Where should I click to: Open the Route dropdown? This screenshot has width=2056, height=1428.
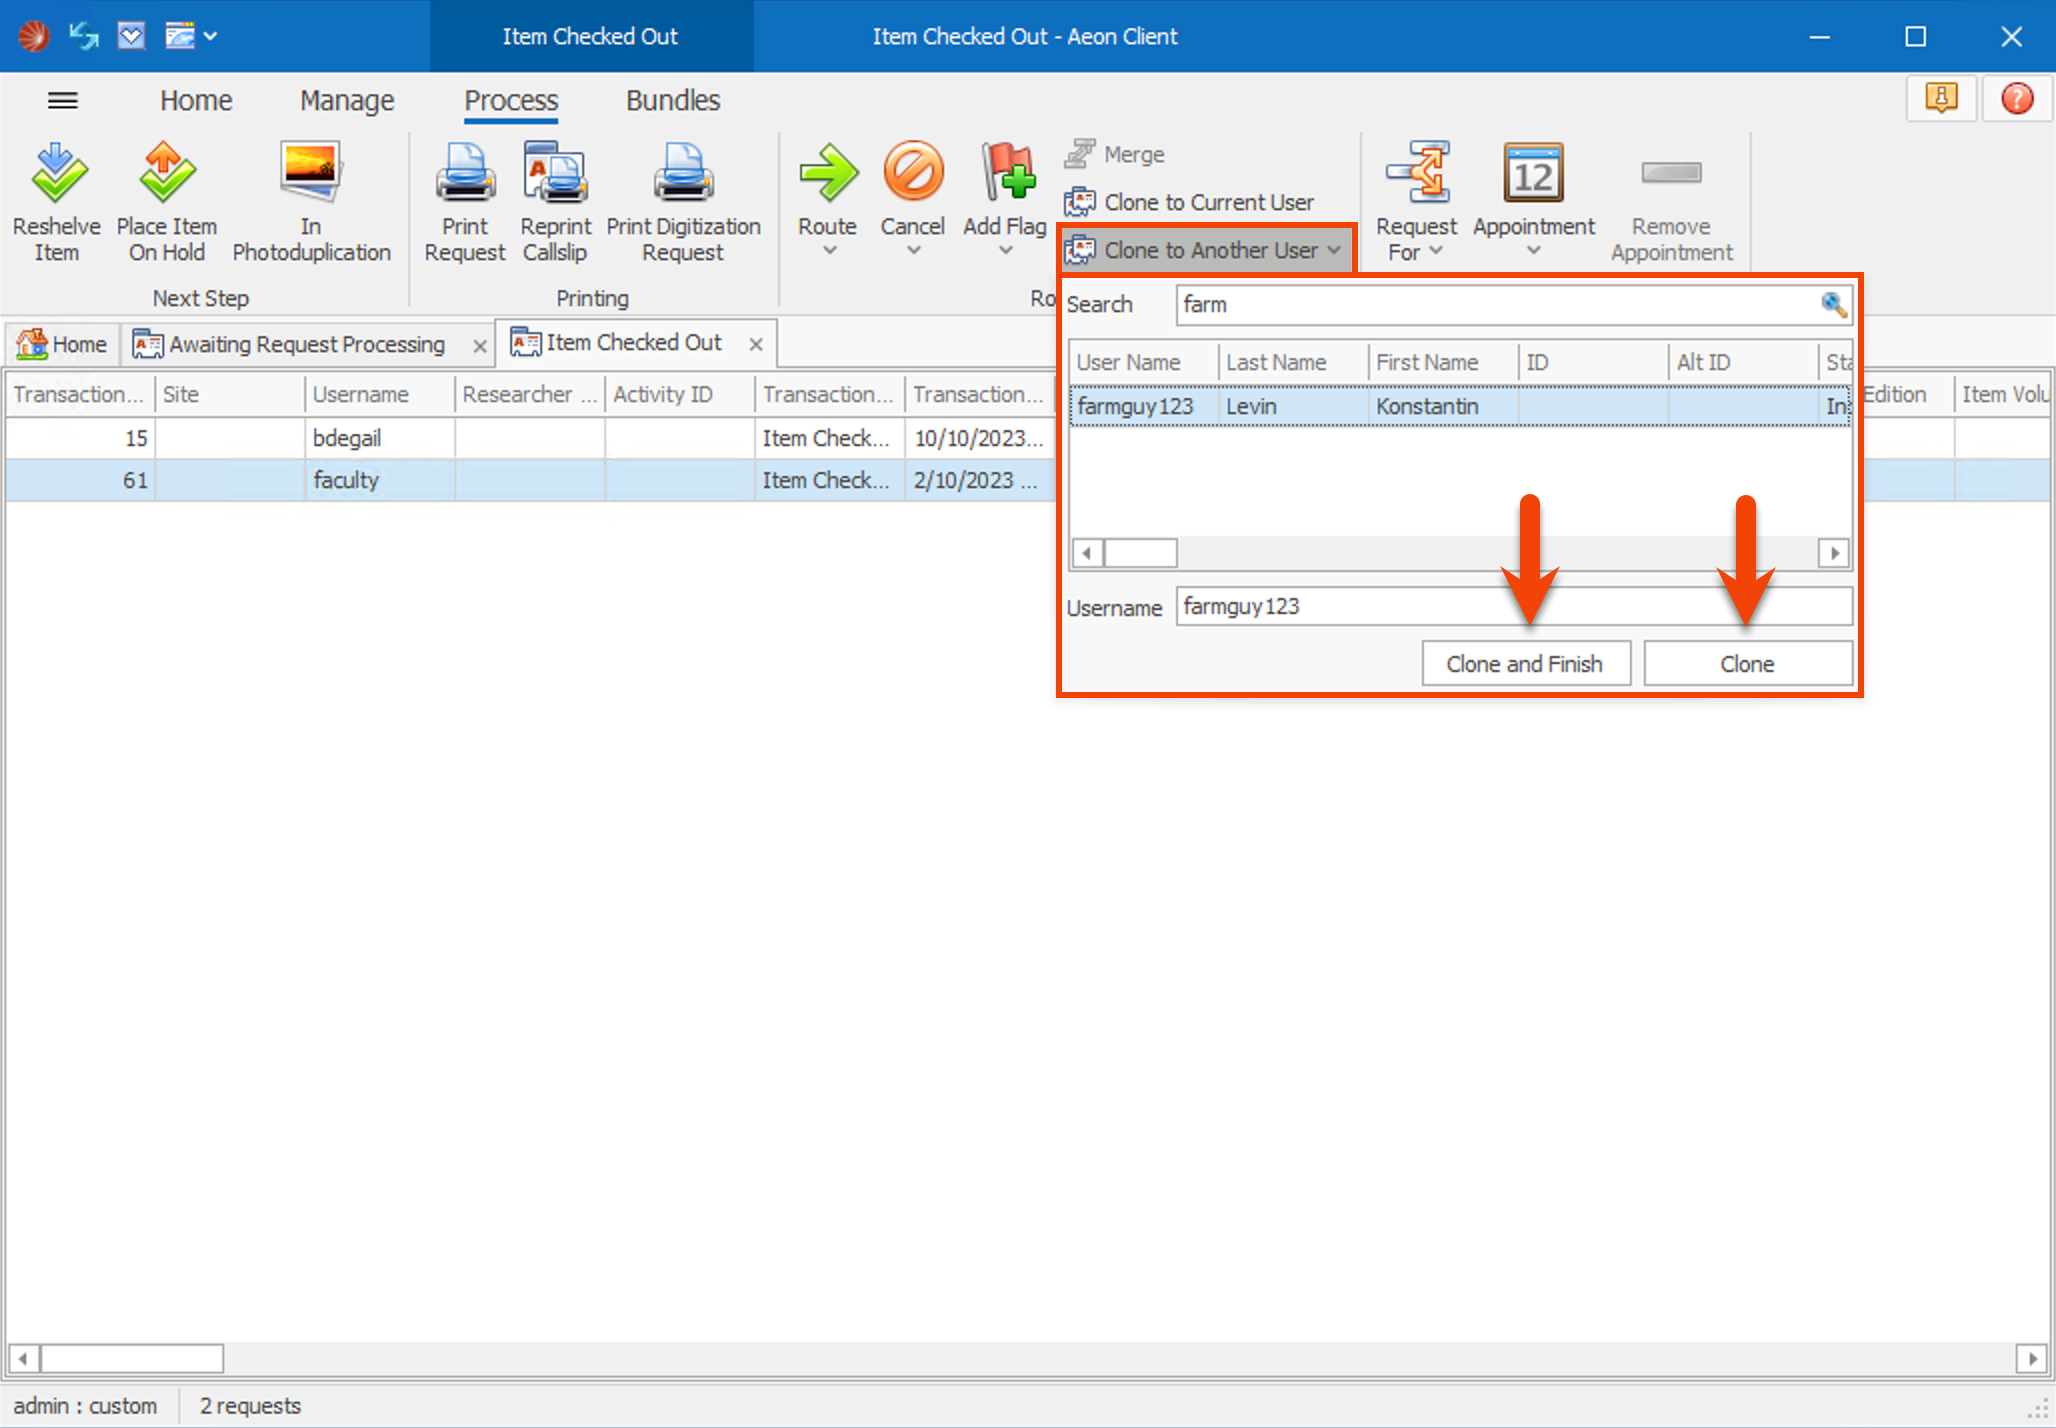pos(828,251)
